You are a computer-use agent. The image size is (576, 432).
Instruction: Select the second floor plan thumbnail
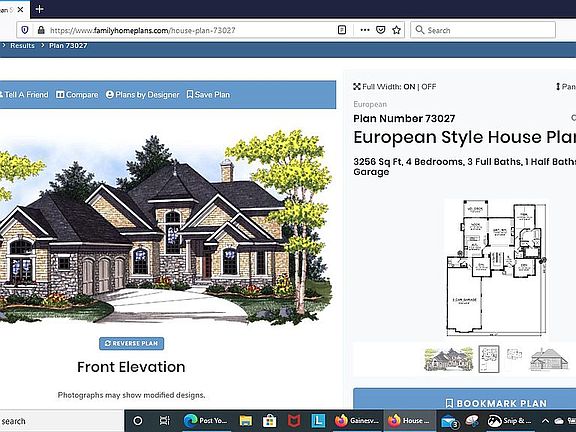[514, 355]
